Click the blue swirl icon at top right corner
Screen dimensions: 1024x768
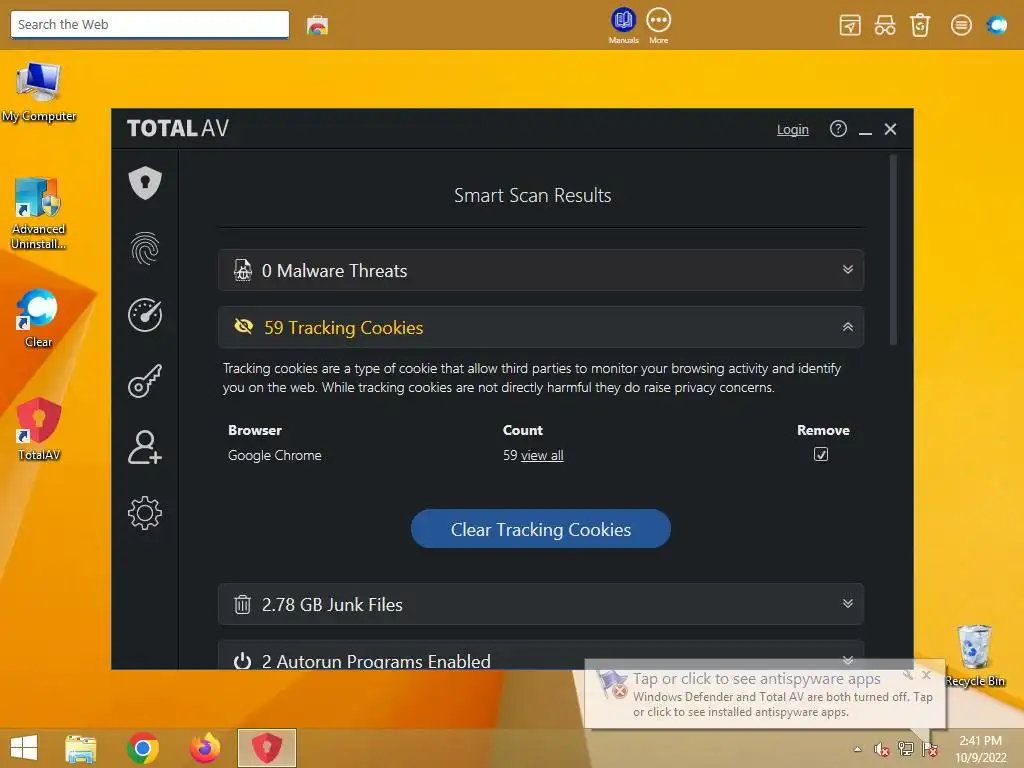click(997, 25)
